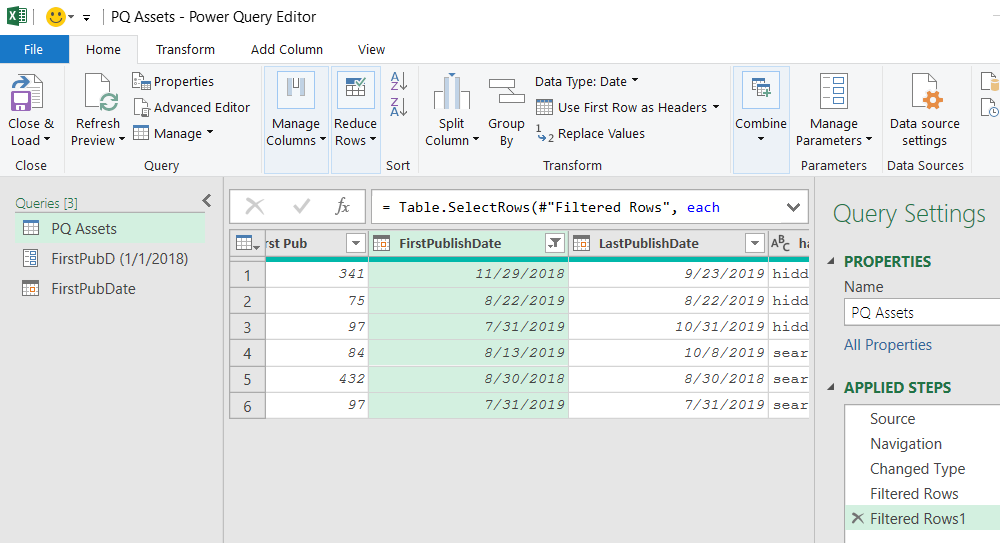Click the FirstPublishDate date type icon
The image size is (1000, 543).
[x=381, y=243]
